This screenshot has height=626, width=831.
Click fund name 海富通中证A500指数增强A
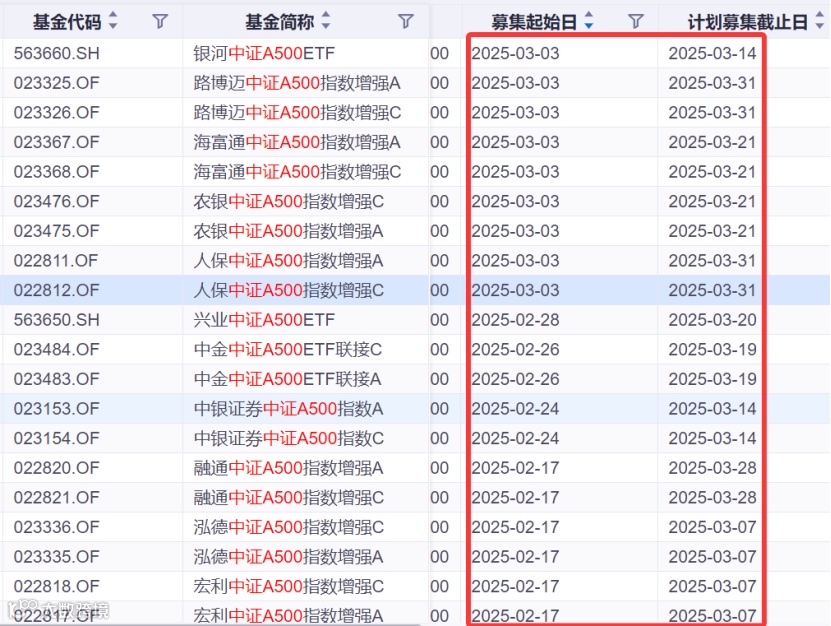297,143
